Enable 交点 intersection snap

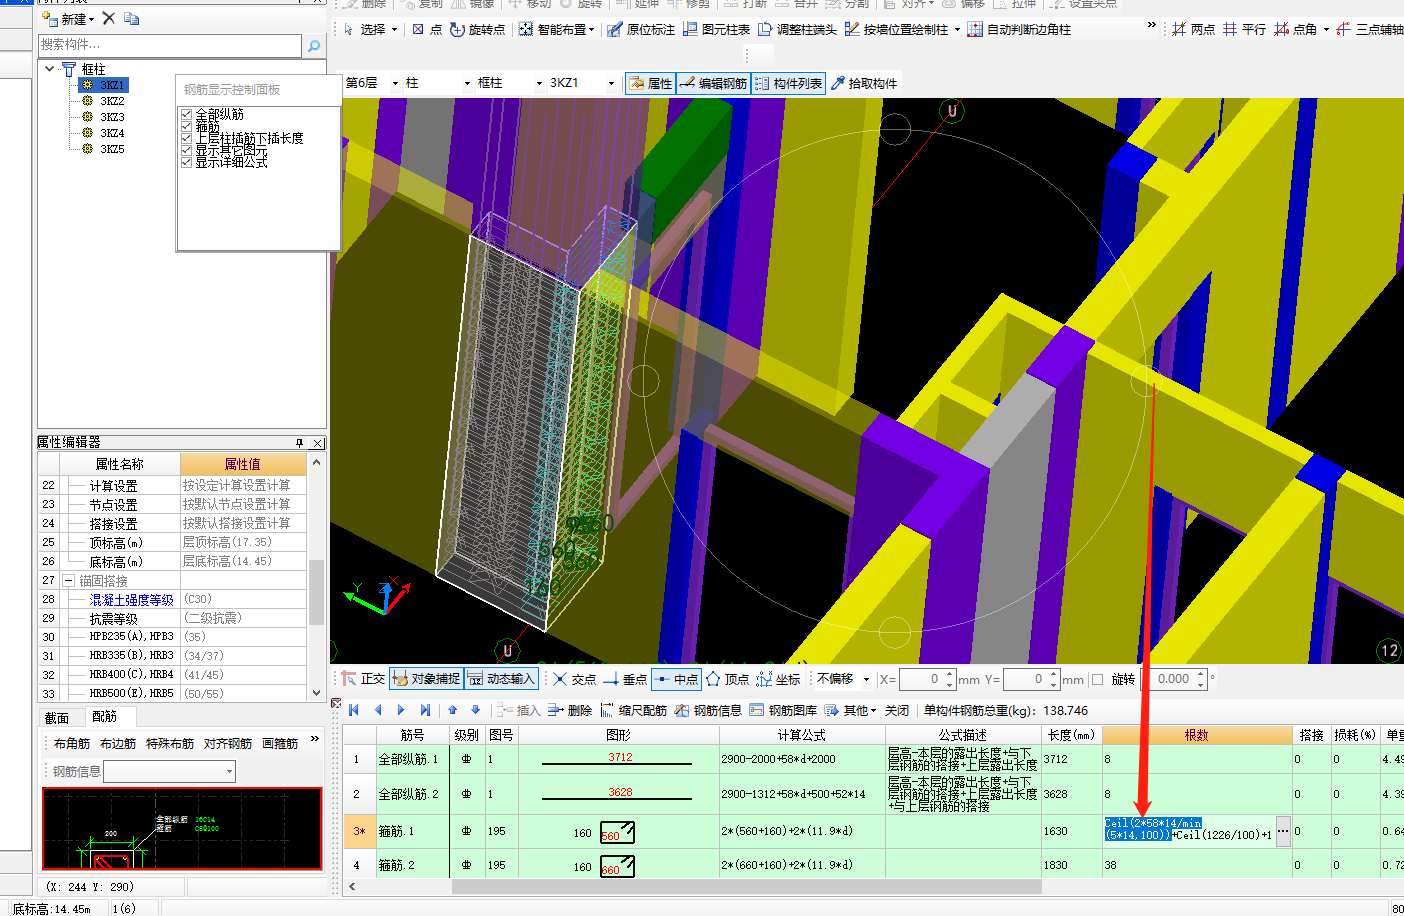[575, 679]
